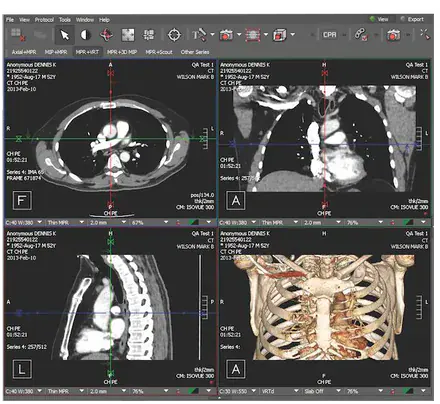Image resolution: width=440 pixels, height=404 pixels.
Task: Open the viewport layout grid tool
Action: (149, 35)
